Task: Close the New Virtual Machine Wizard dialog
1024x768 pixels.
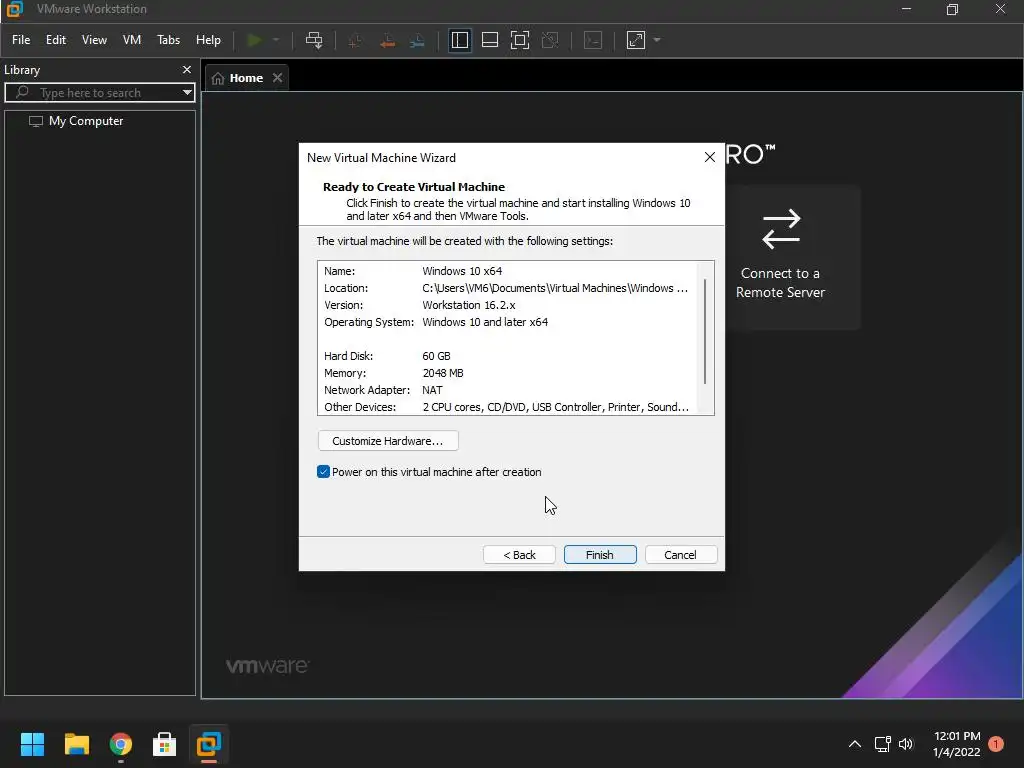Action: click(x=710, y=157)
